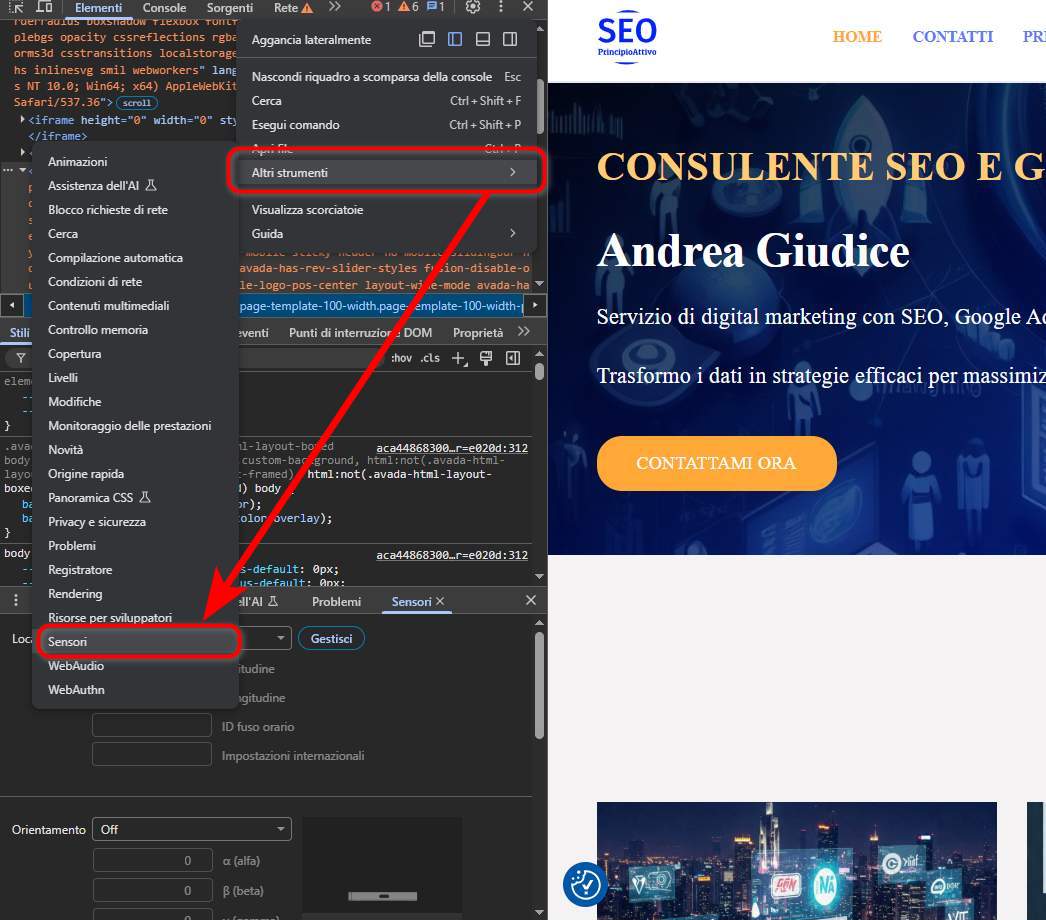Click the CONTATTAMI ORA button
Viewport: 1046px width, 920px height.
pos(716,463)
